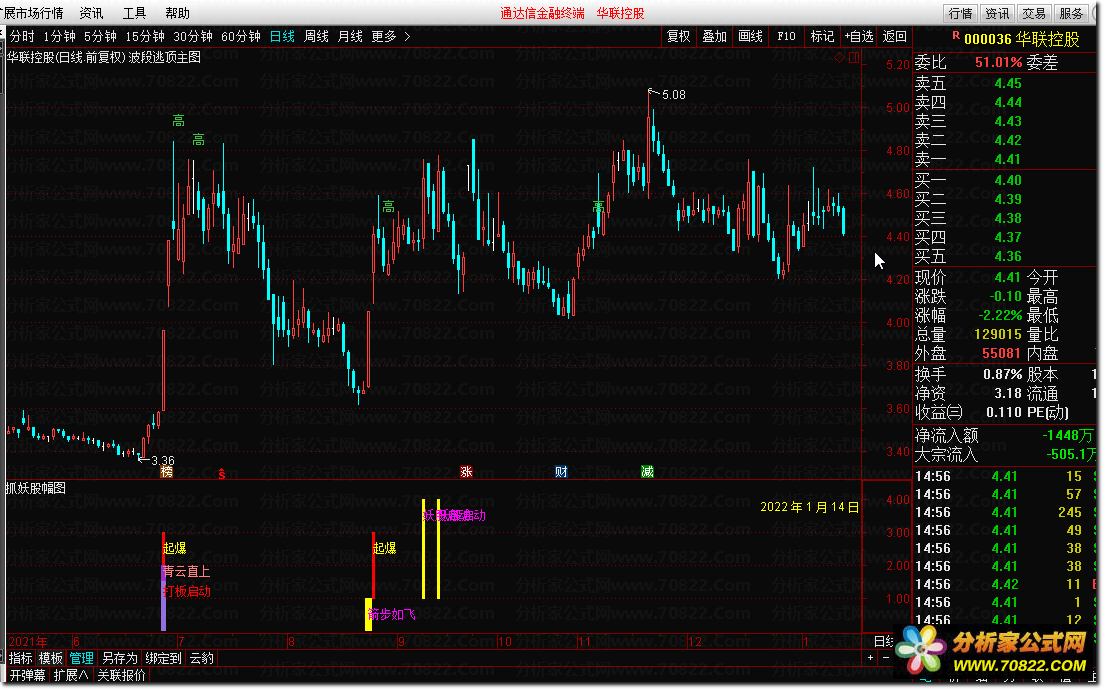Click the 打板启动 indicator label
The height and width of the screenshot is (690, 1105).
pyautogui.click(x=187, y=591)
